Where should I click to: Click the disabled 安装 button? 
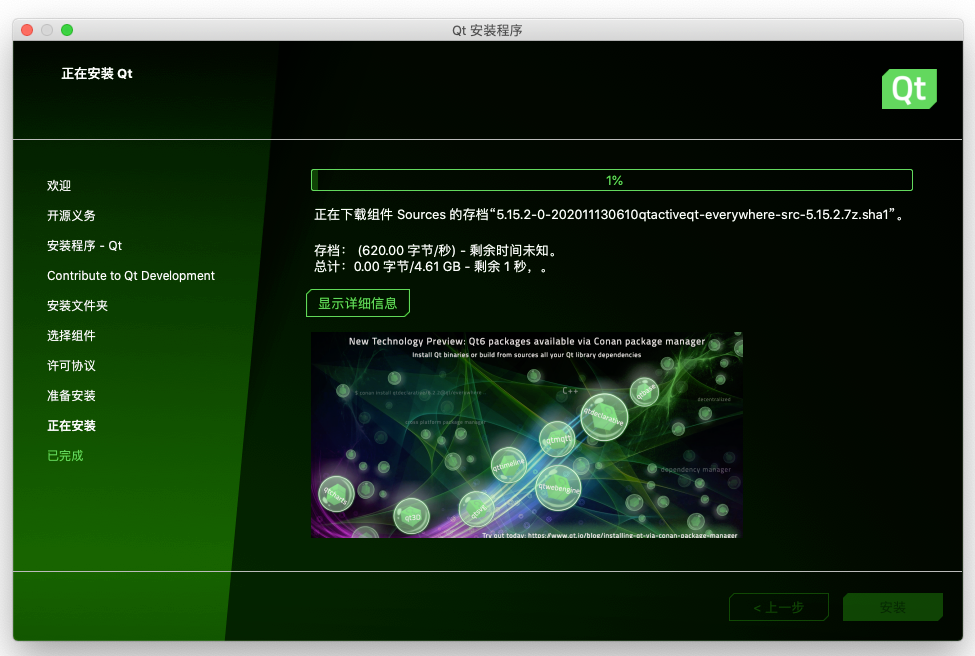pyautogui.click(x=892, y=607)
